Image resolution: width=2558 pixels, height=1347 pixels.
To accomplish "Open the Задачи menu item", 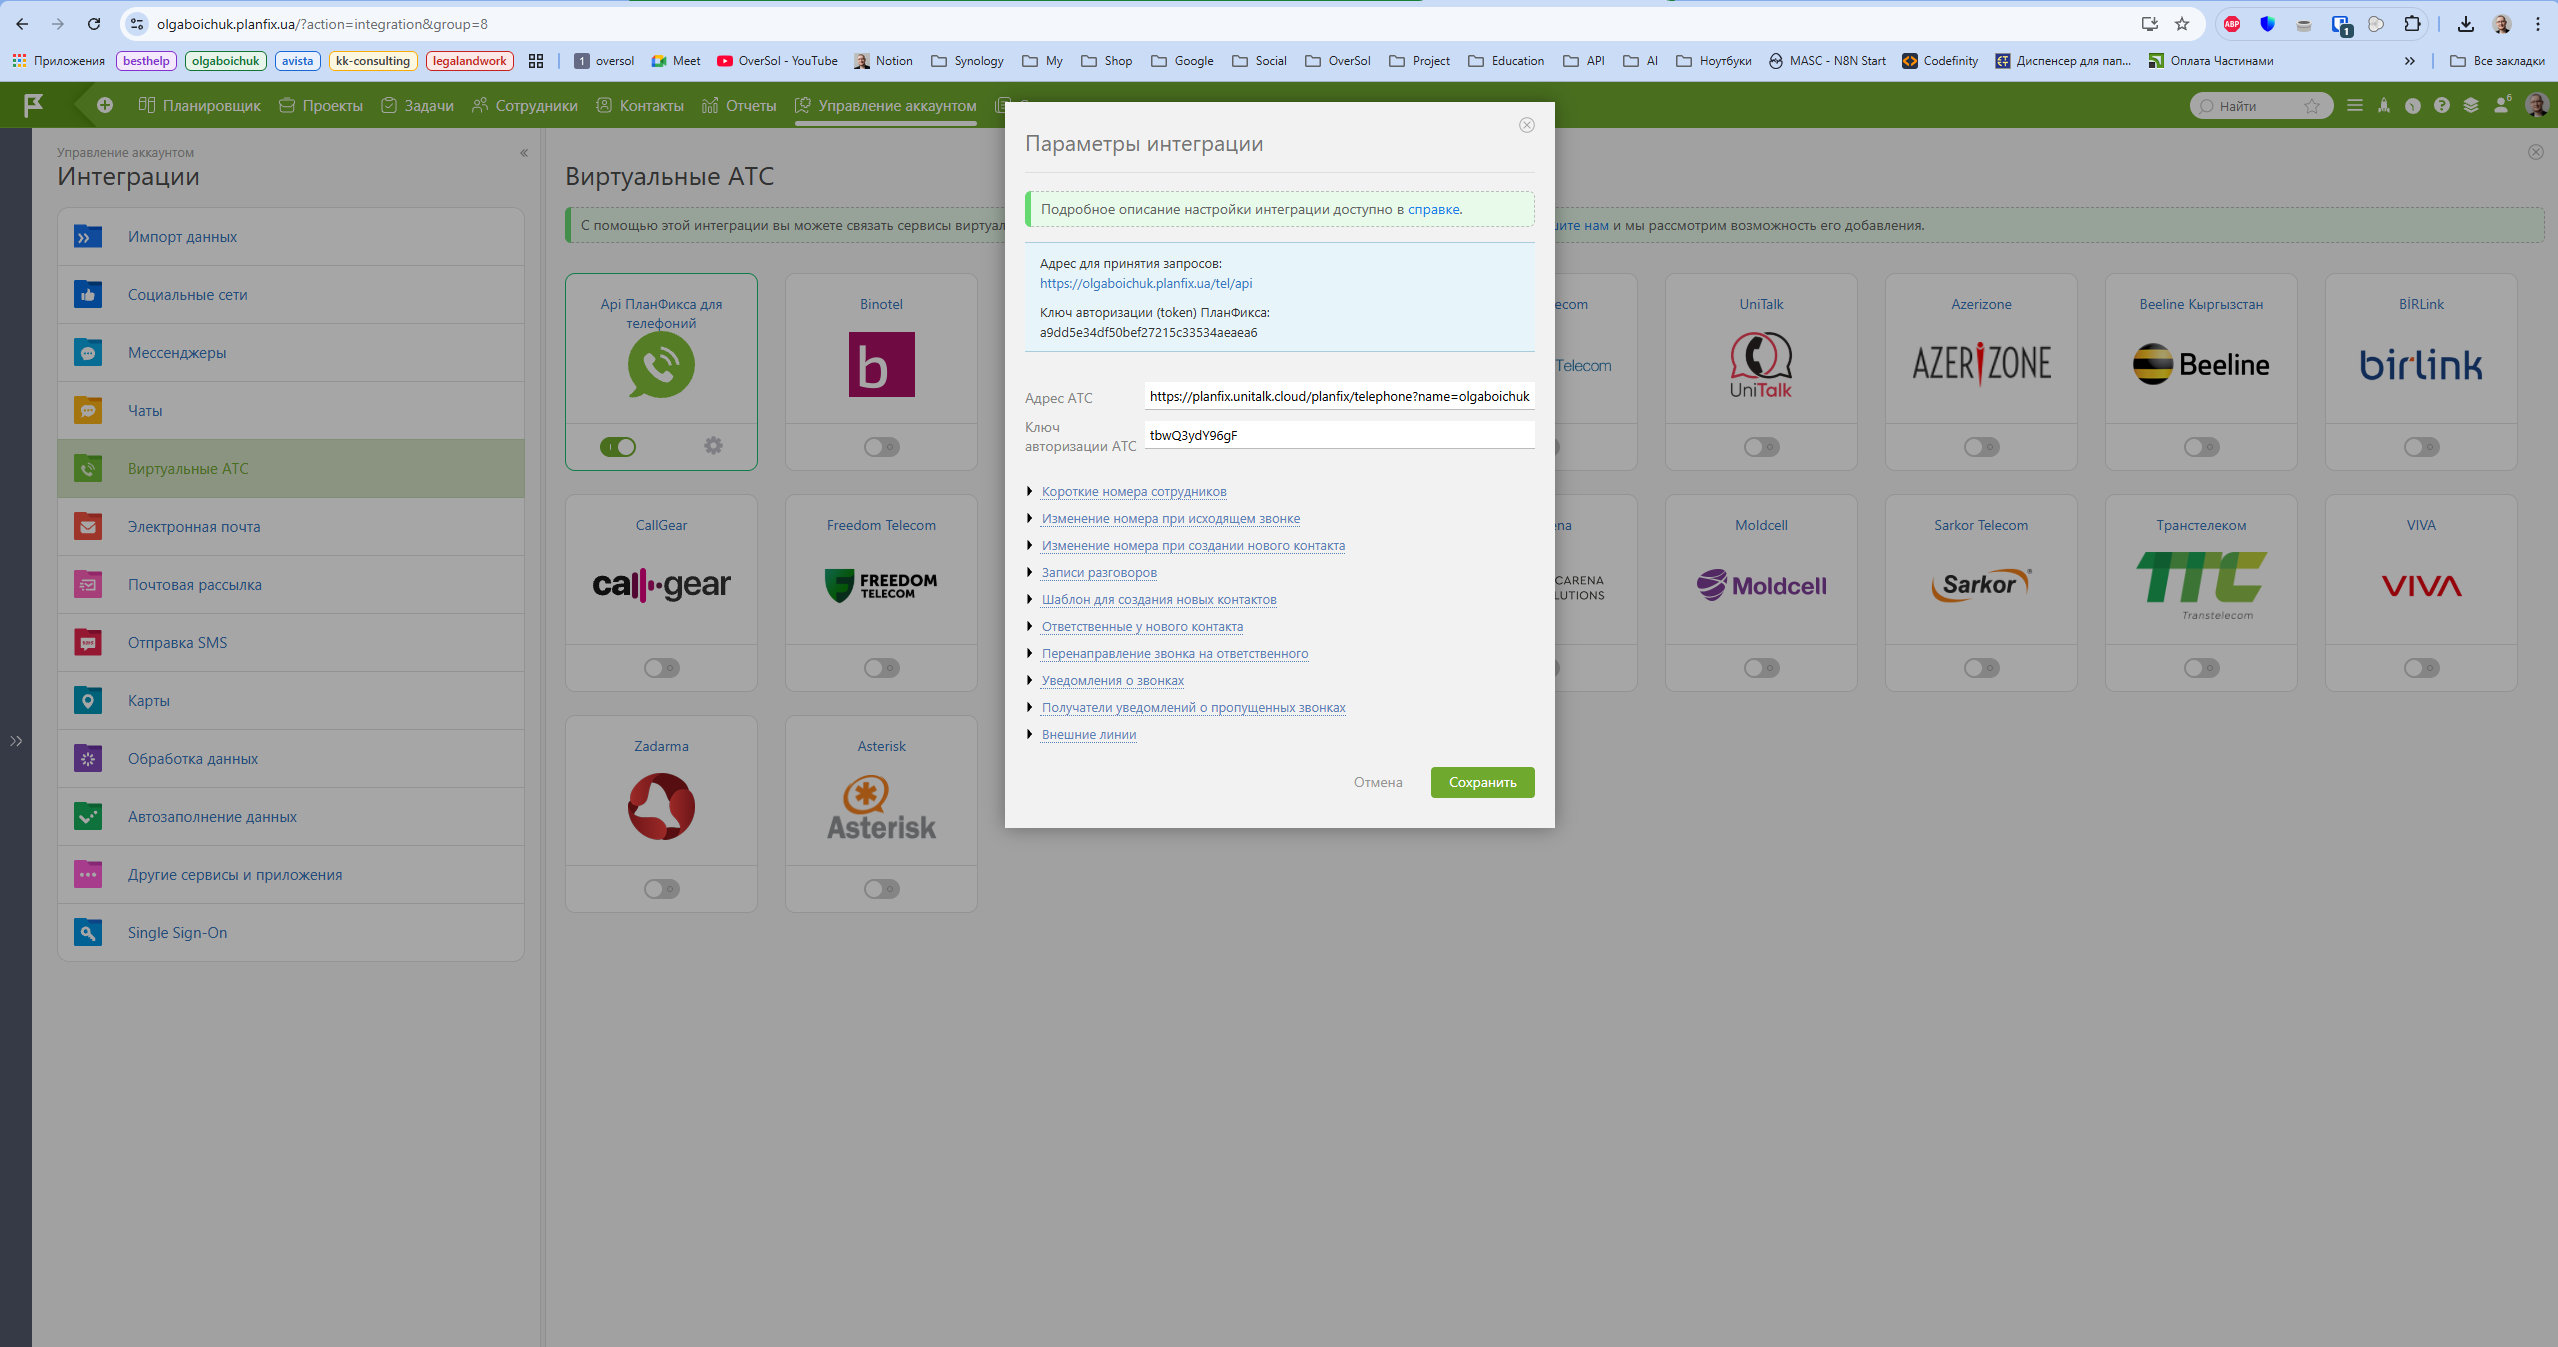I will point(418,105).
